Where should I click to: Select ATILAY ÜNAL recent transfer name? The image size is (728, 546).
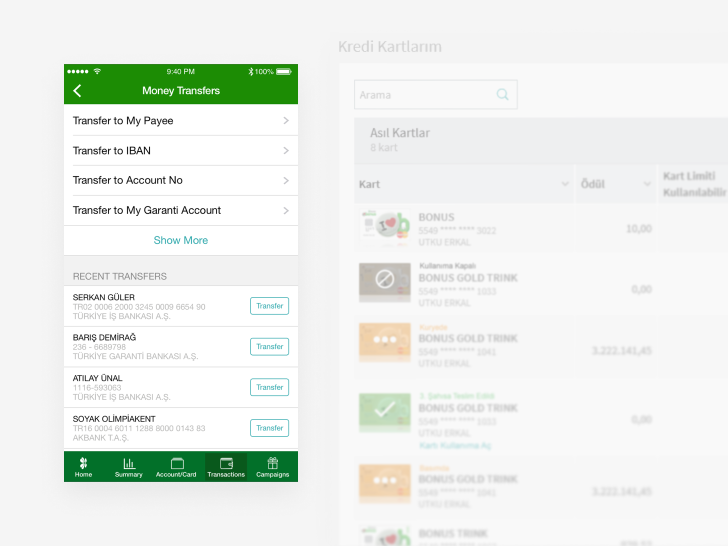(x=98, y=378)
